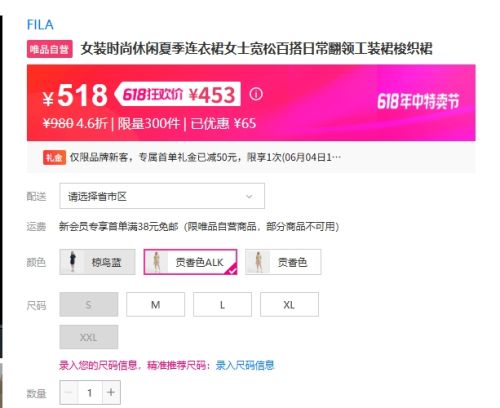Select the 棉鸟蓝 color option

point(97,262)
